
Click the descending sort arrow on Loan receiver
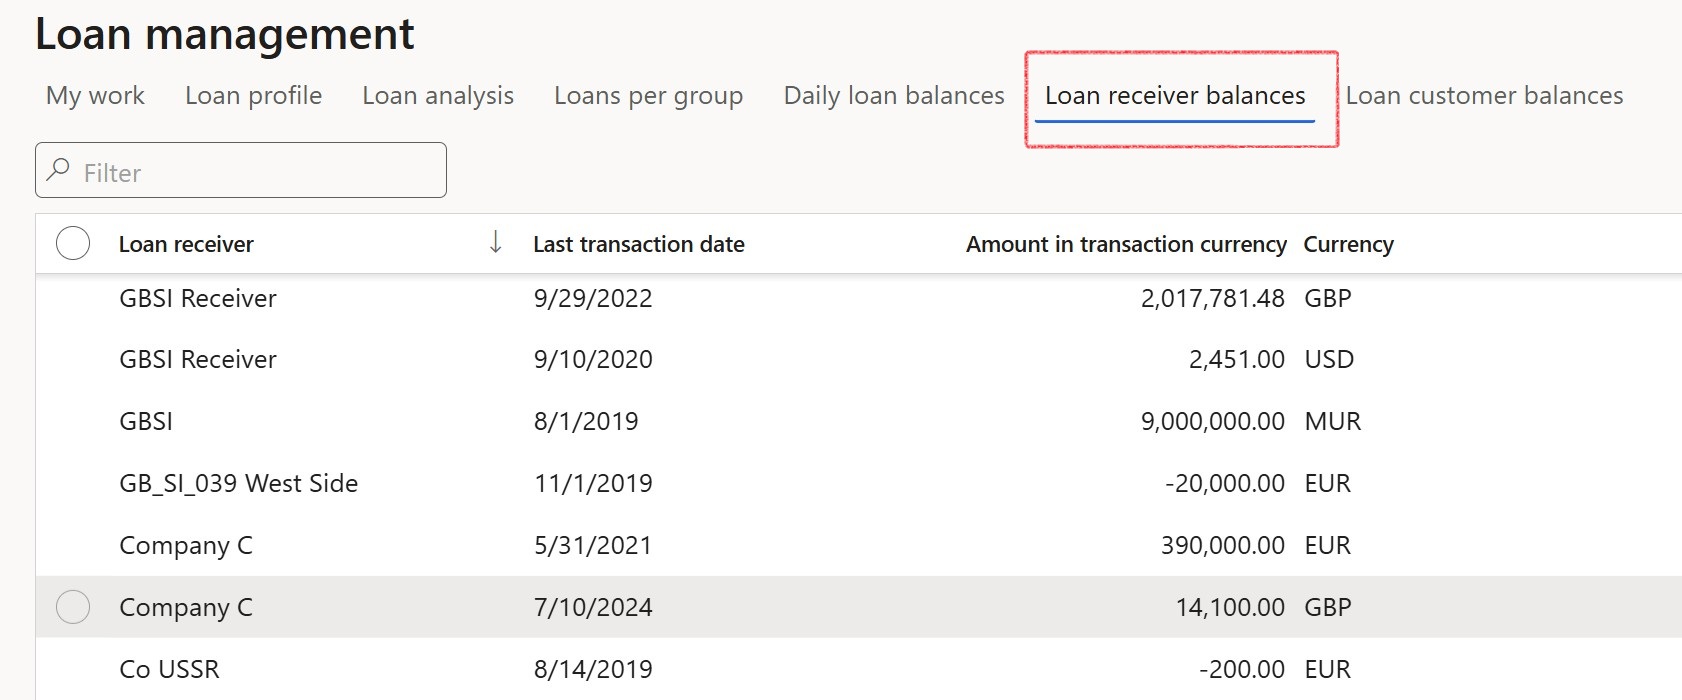tap(495, 242)
